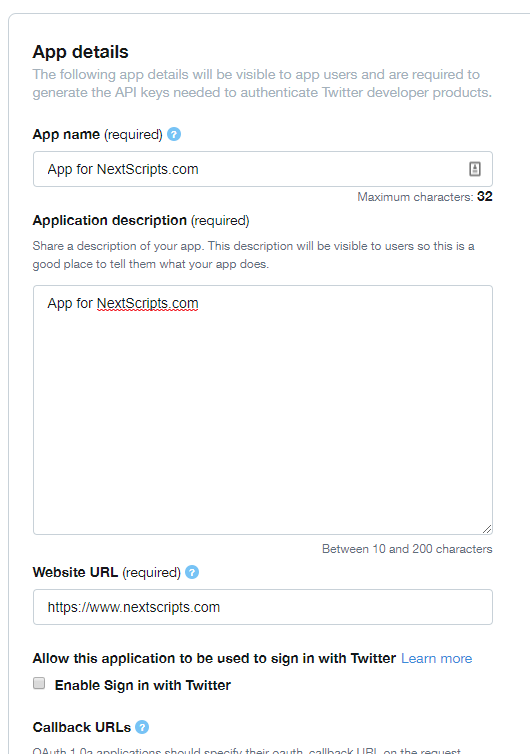
Task: Click the 'Between 10 and 200 characters' hint
Action: coord(407,549)
